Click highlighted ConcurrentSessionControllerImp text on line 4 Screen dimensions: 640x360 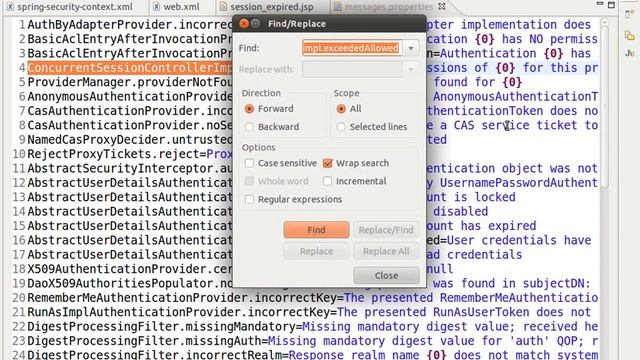129,68
